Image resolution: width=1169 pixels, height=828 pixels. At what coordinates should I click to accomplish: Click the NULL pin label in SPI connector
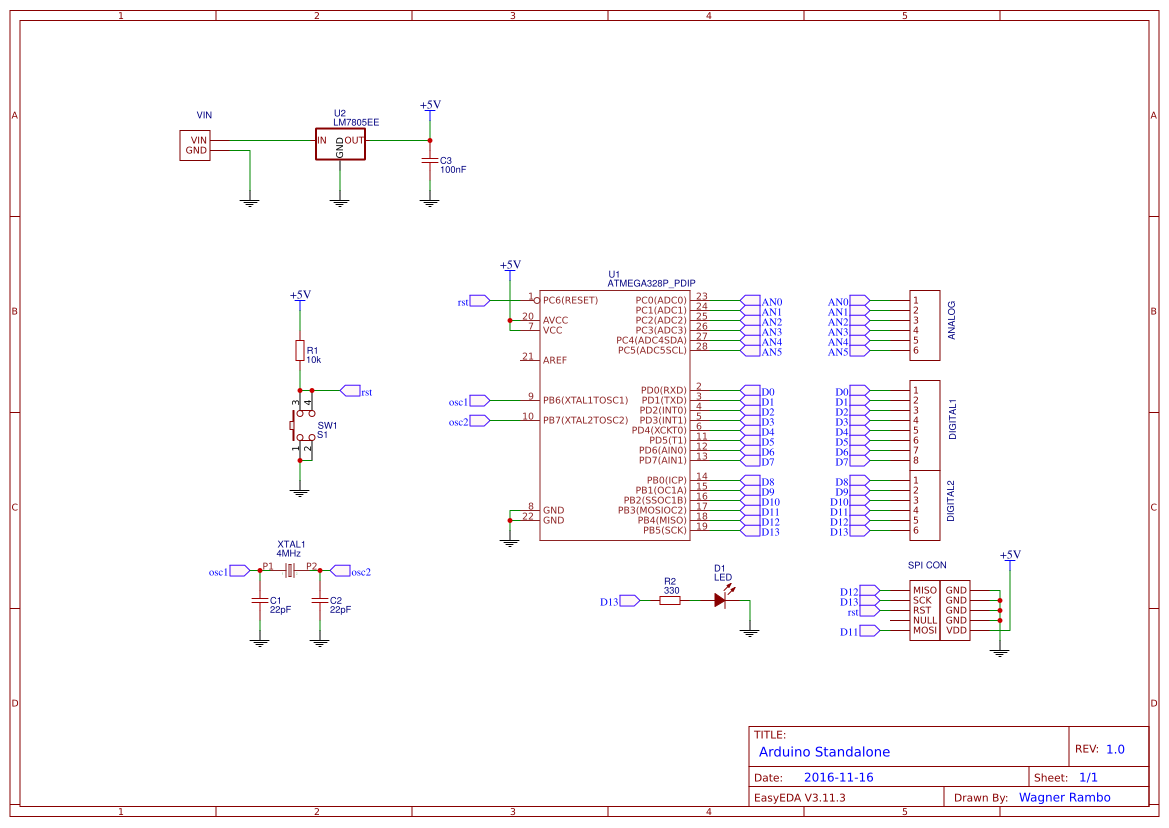tap(924, 620)
